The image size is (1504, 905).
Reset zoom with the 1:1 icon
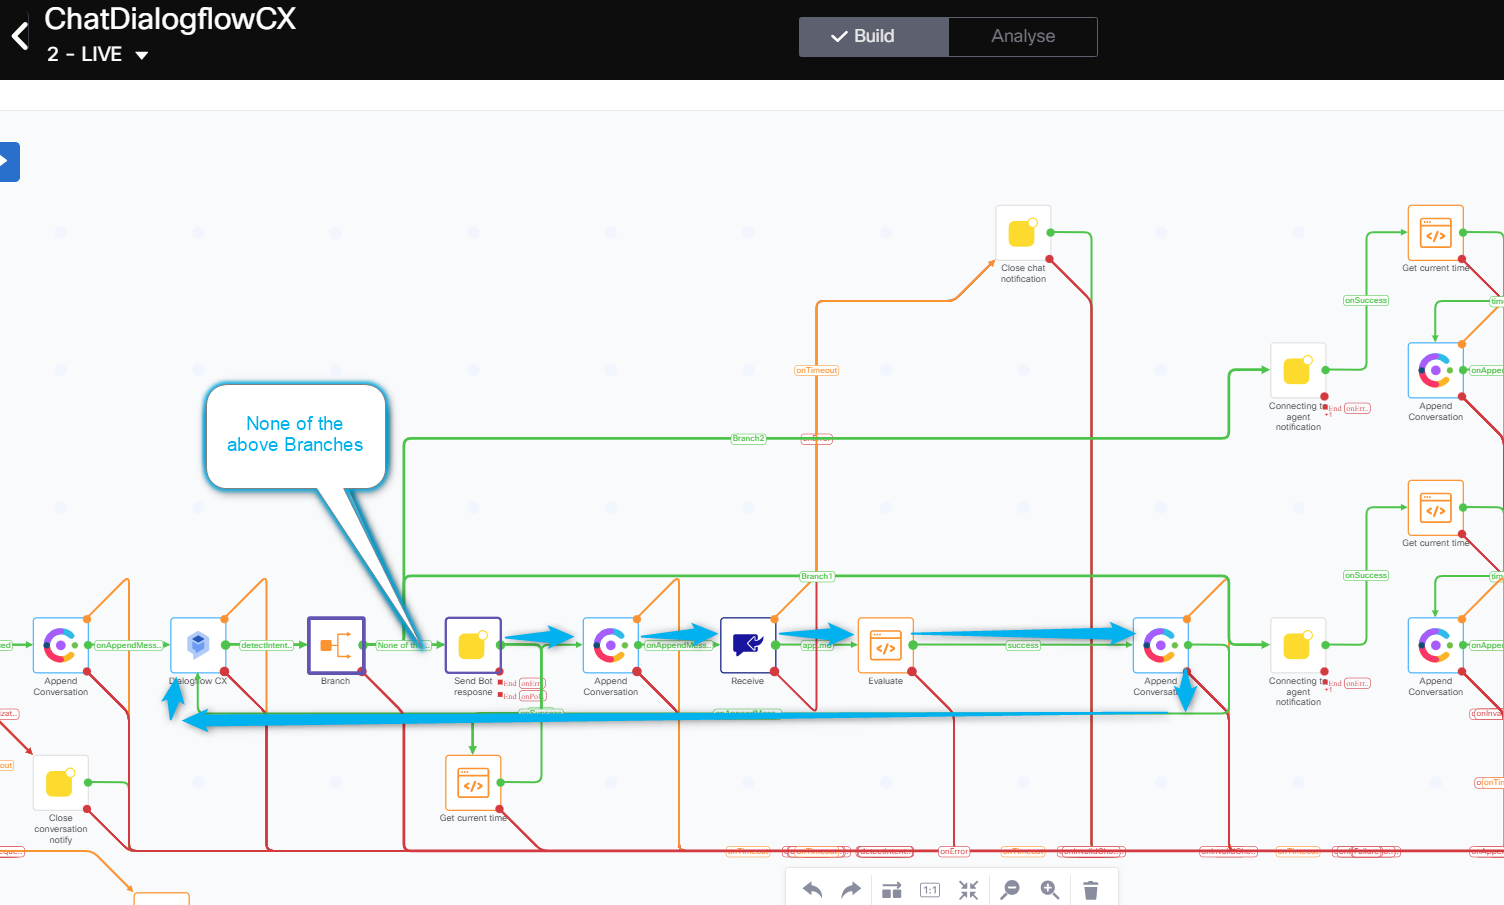[930, 890]
